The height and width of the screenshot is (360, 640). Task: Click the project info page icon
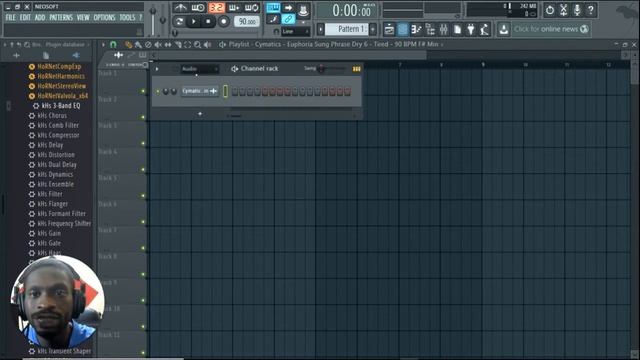click(457, 29)
